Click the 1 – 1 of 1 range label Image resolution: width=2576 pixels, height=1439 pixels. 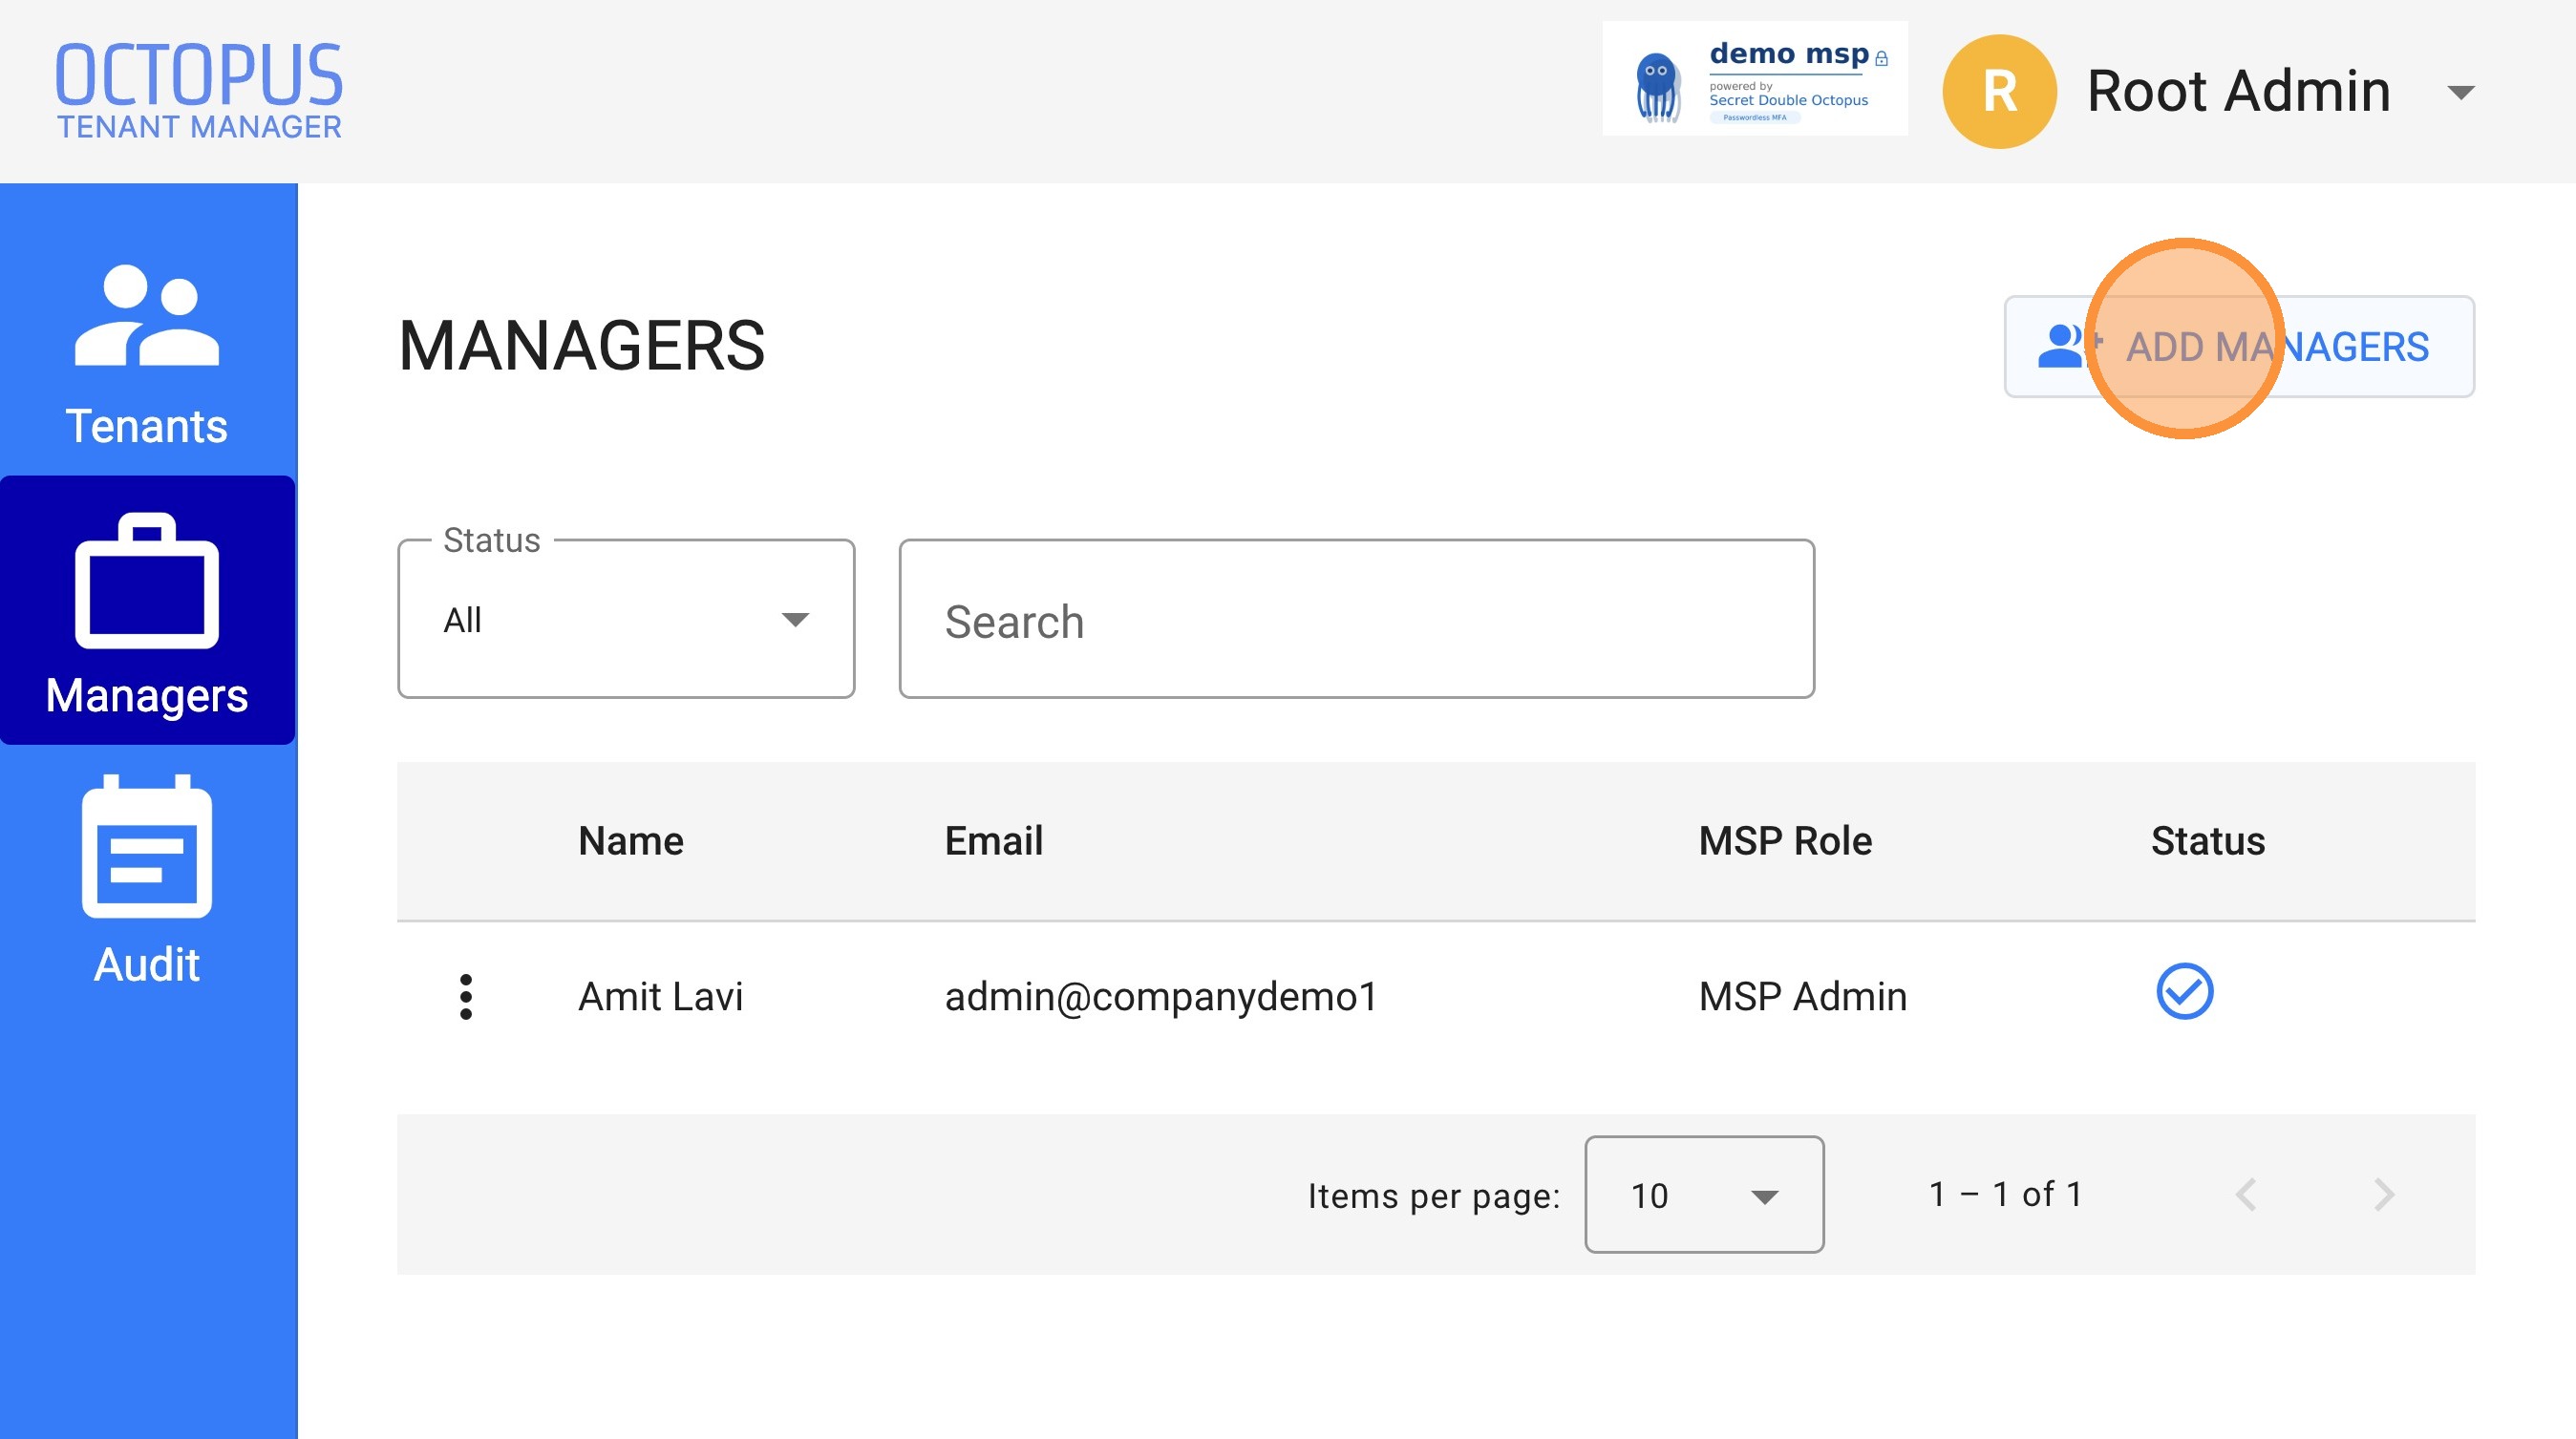point(2006,1194)
